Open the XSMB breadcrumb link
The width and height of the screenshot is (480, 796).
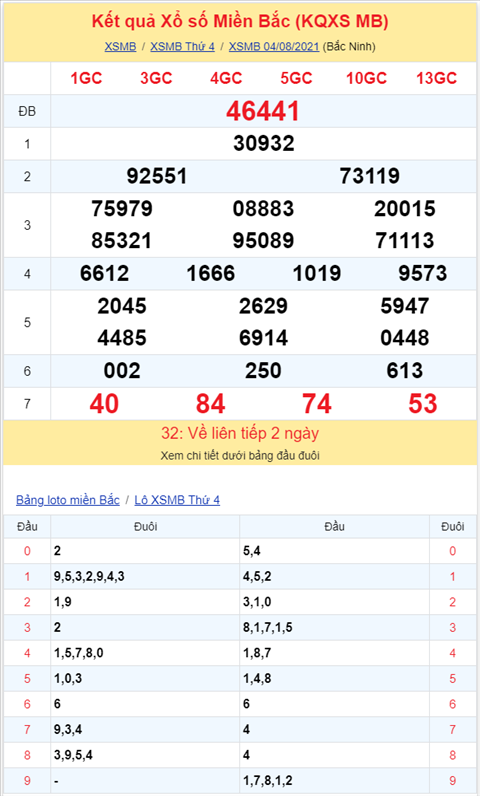pyautogui.click(x=120, y=47)
